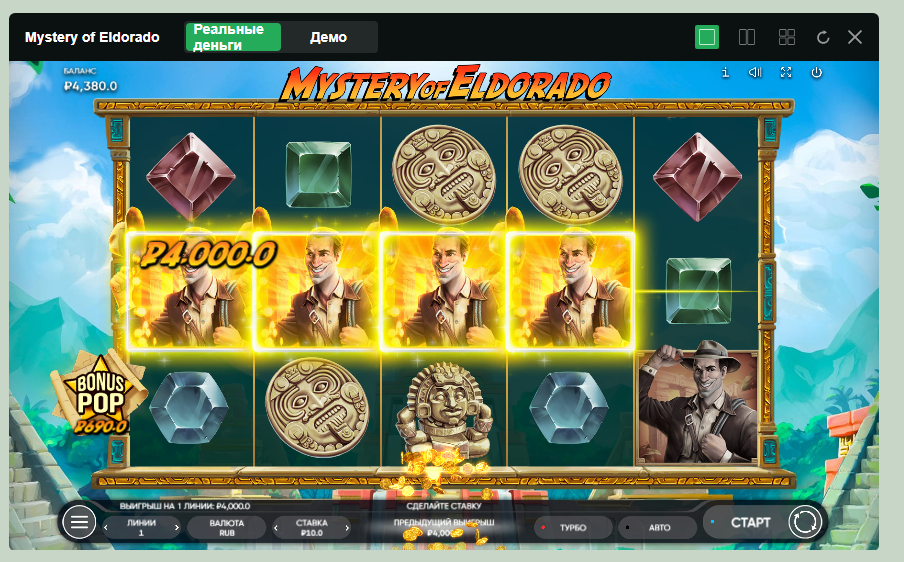Enter fullscreen mode via expand icon
The width and height of the screenshot is (904, 562).
786,72
